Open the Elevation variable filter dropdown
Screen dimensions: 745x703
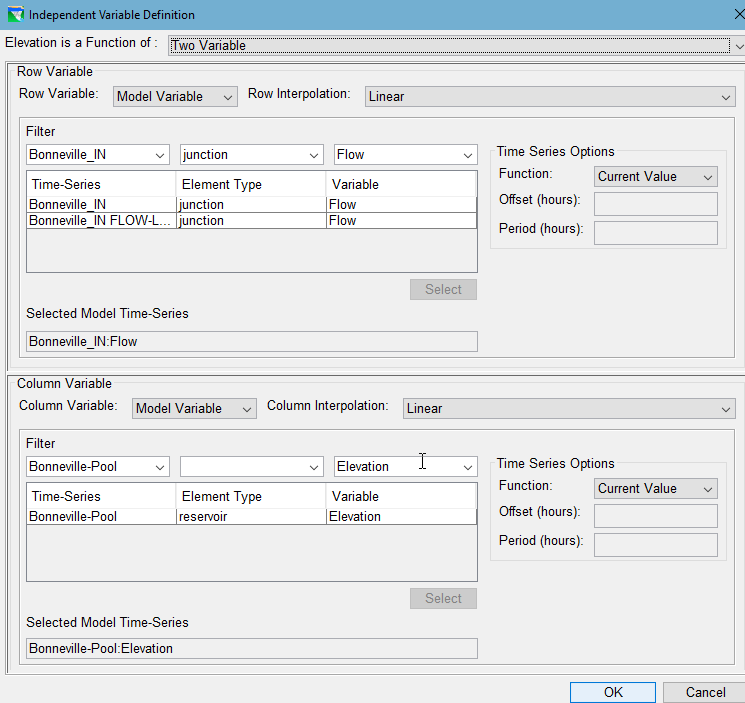click(405, 467)
